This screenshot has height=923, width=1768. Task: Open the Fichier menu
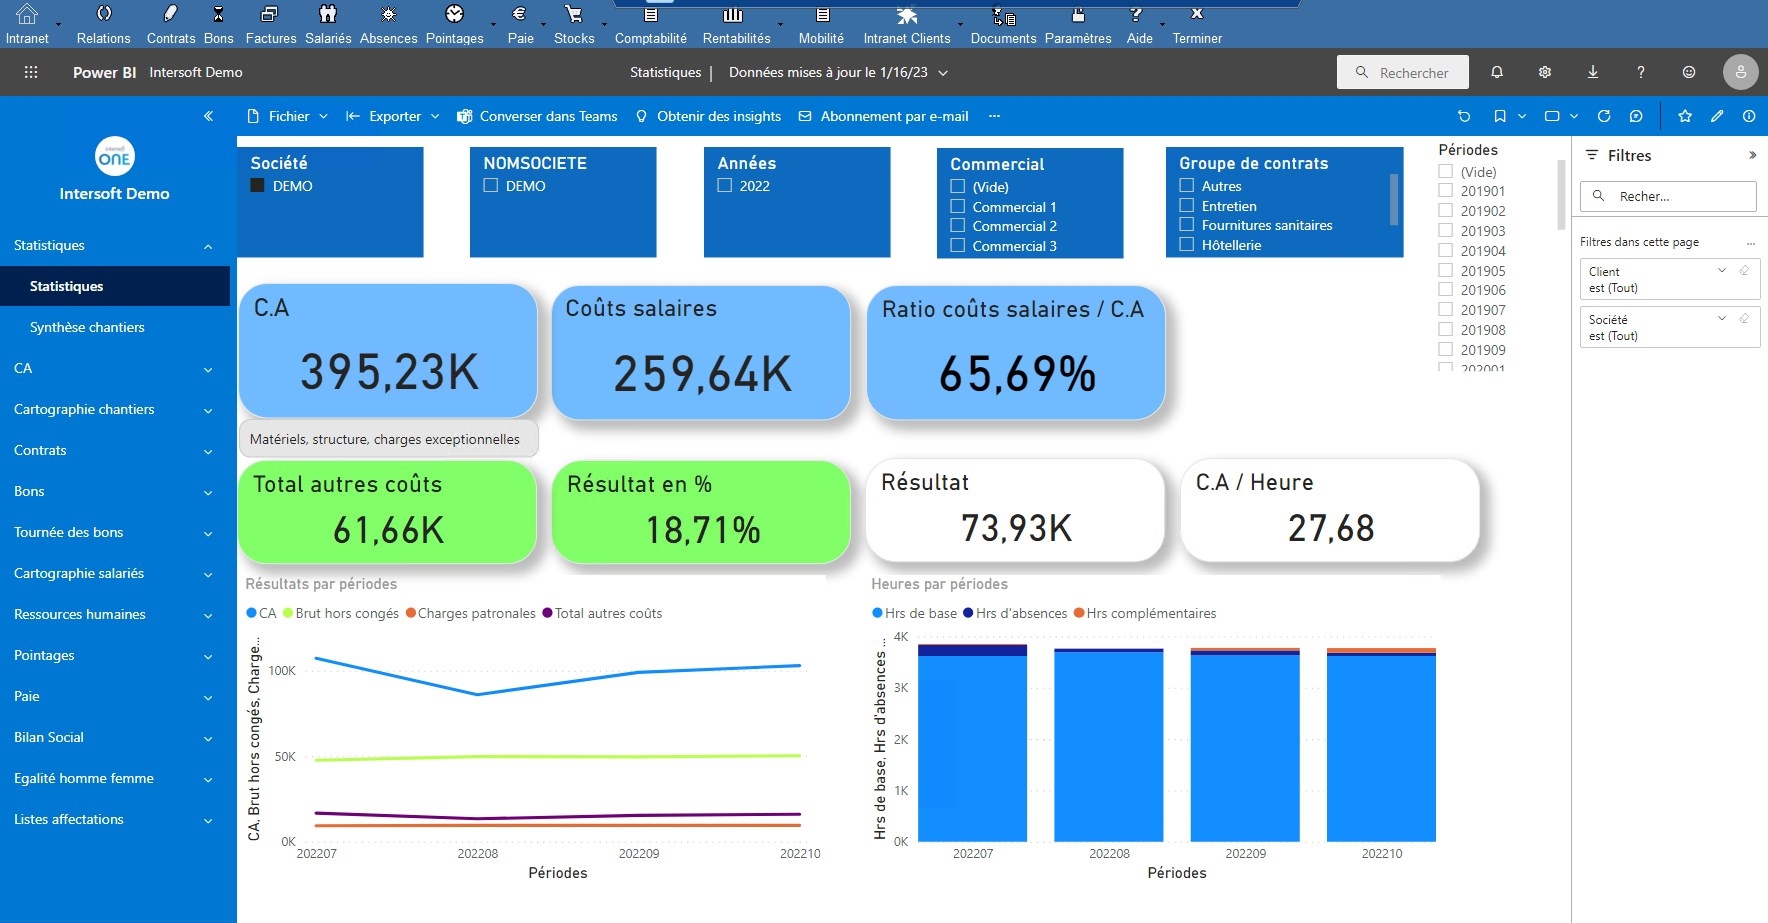click(x=288, y=116)
